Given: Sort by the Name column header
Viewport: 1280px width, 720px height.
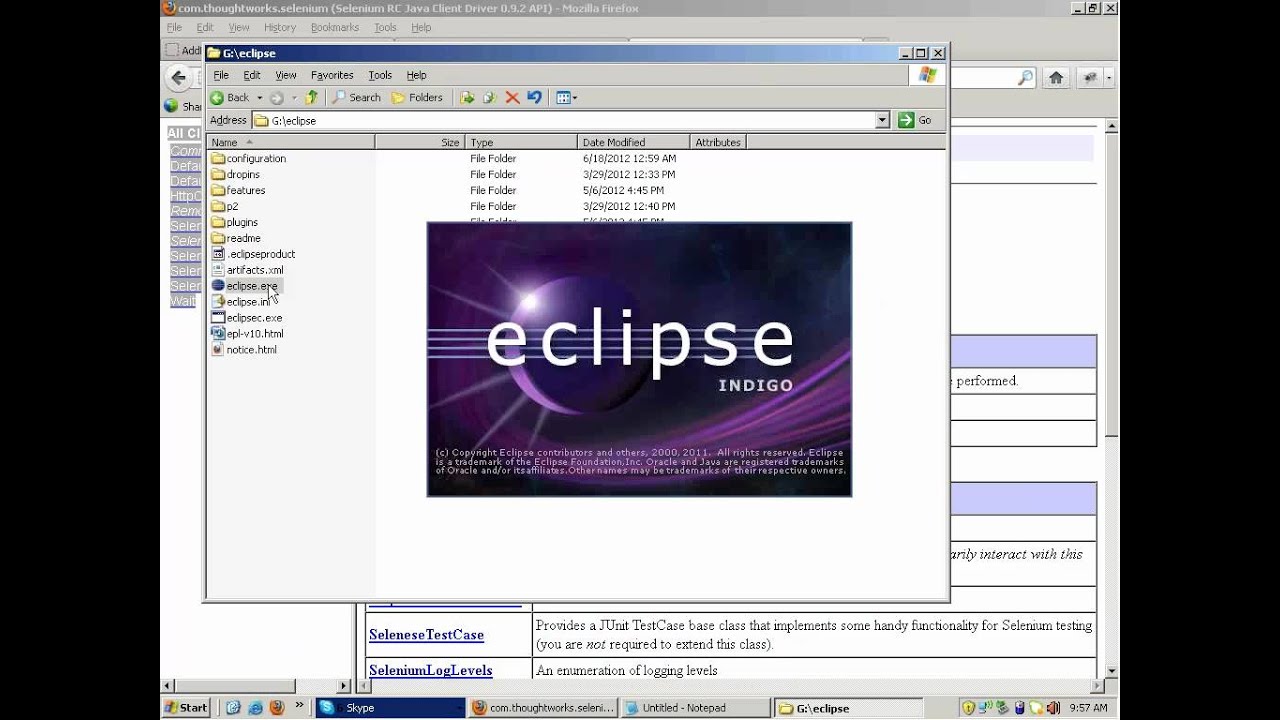Looking at the screenshot, I should [x=290, y=142].
